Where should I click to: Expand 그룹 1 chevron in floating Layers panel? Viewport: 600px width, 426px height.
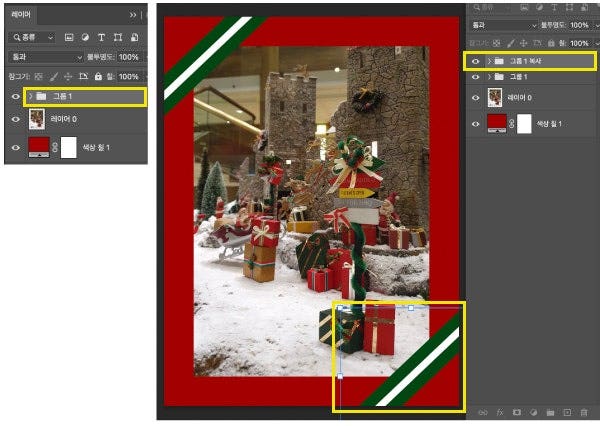pyautogui.click(x=30, y=96)
